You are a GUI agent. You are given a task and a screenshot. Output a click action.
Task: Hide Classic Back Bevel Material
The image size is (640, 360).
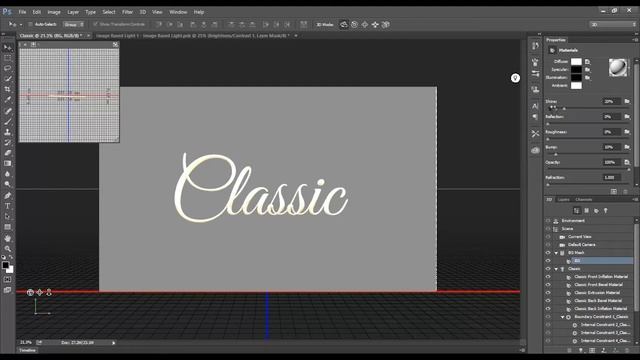pos(548,301)
